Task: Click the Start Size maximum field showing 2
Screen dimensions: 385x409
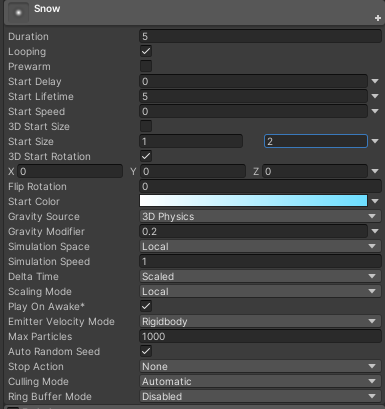Action: point(316,141)
